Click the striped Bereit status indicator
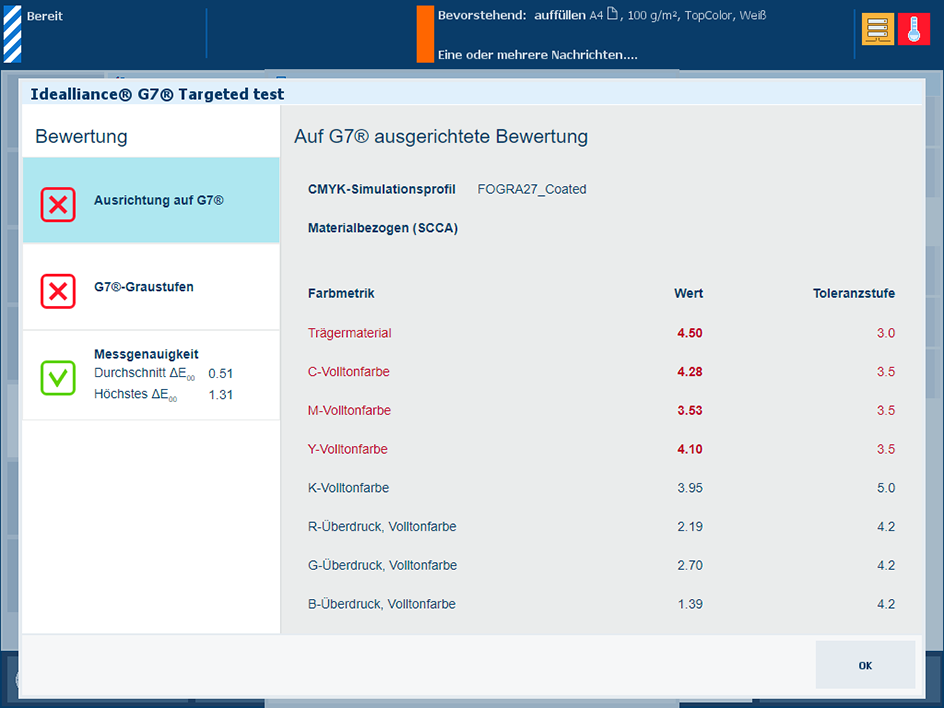 (x=12, y=34)
